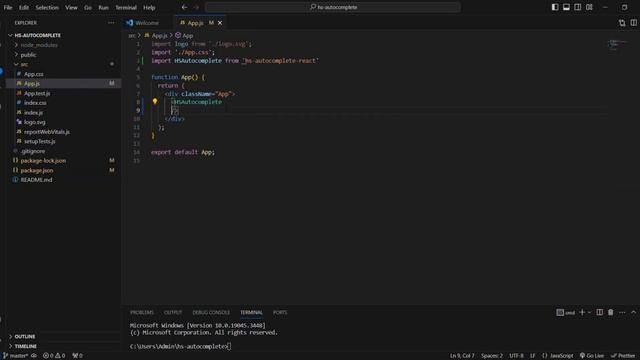This screenshot has height=360, width=640.
Task: Open README.md file
Action: point(36,180)
